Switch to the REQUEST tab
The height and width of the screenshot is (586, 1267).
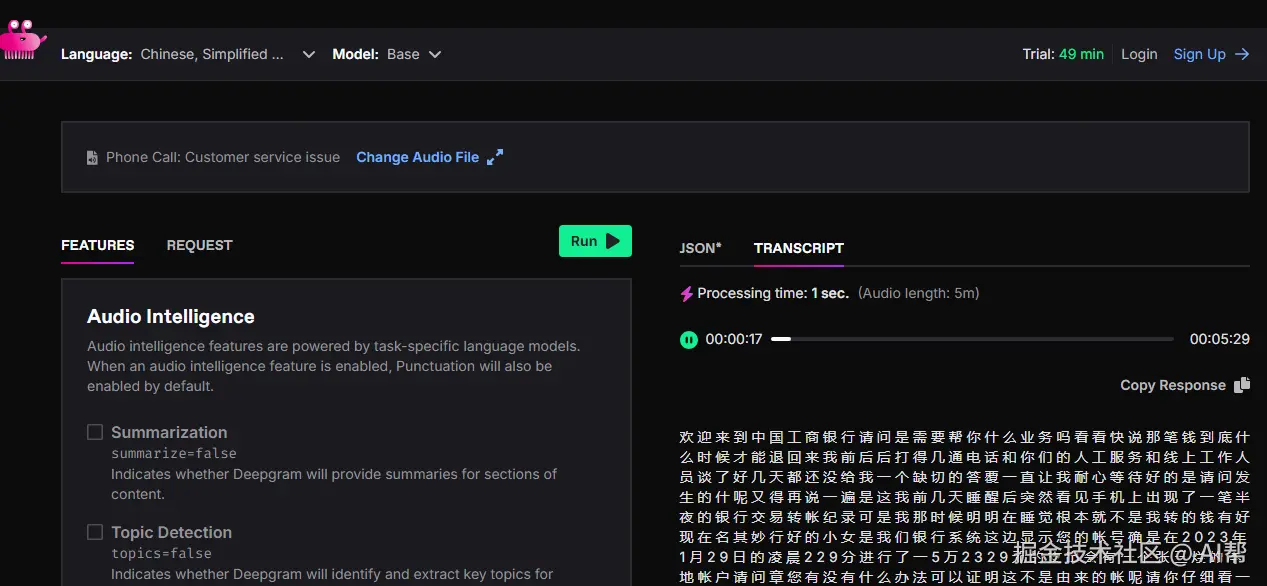coord(199,245)
